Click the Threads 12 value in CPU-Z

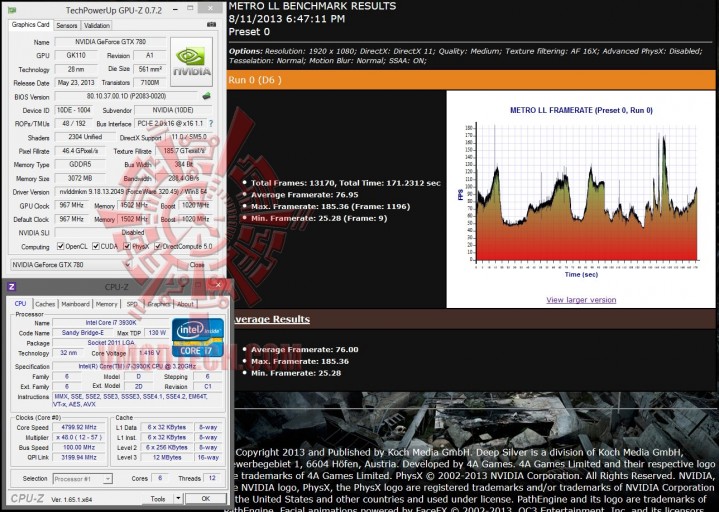pyautogui.click(x=212, y=478)
